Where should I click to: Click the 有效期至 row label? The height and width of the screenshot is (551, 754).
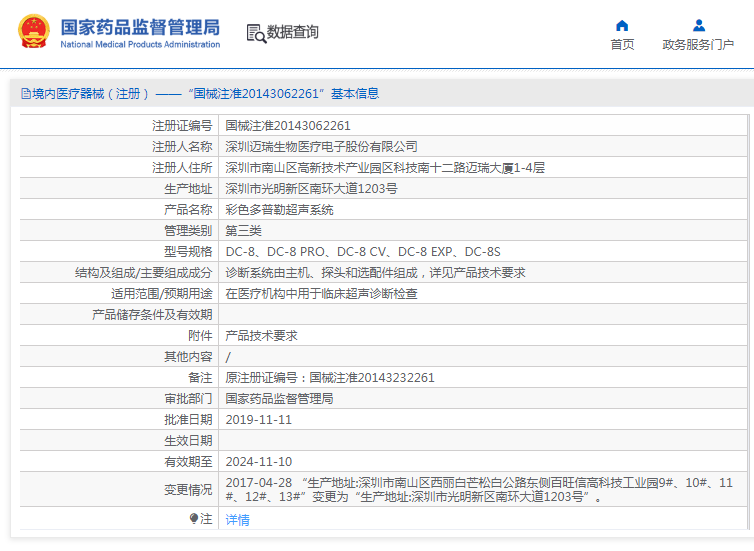188,462
